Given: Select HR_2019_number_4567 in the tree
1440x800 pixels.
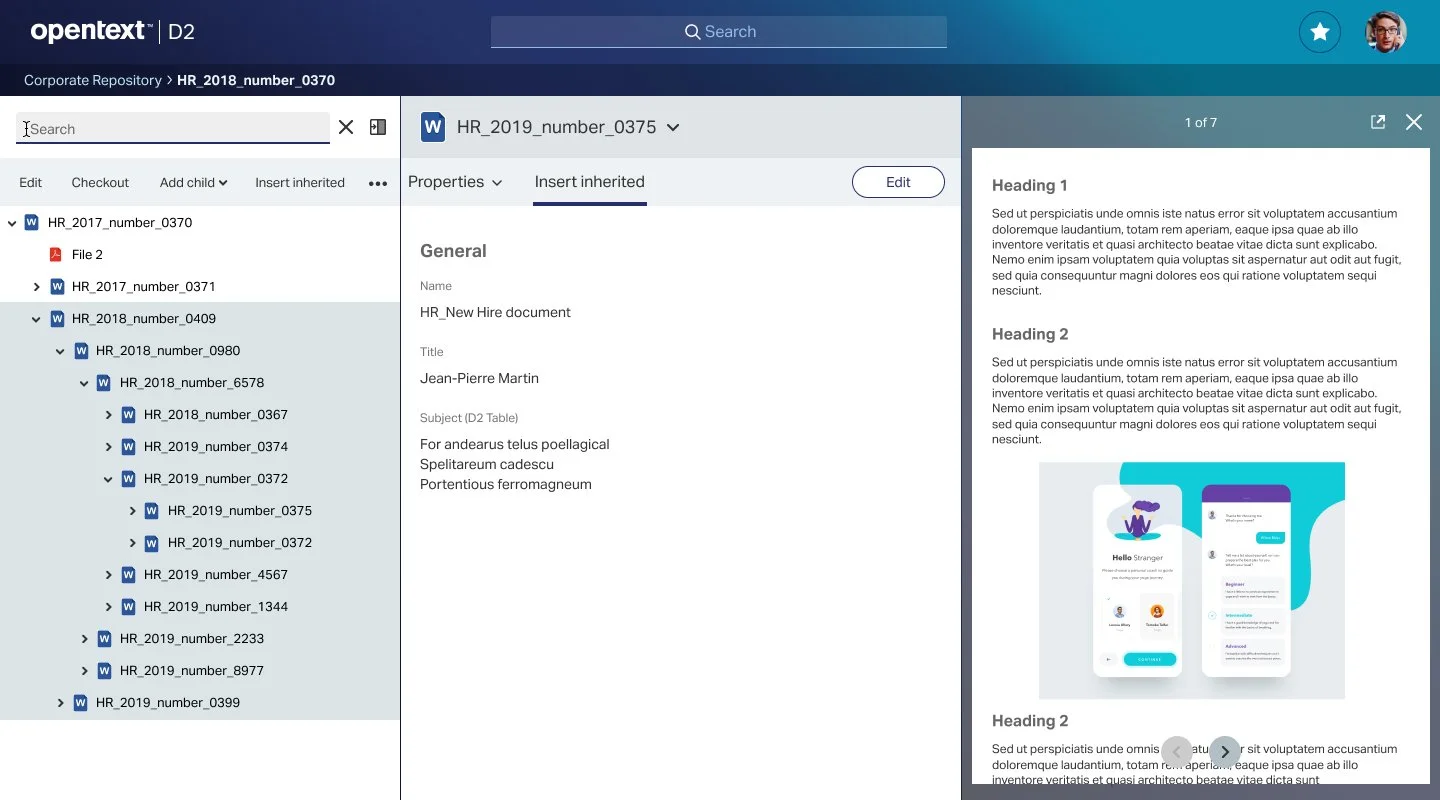Looking at the screenshot, I should coord(216,575).
